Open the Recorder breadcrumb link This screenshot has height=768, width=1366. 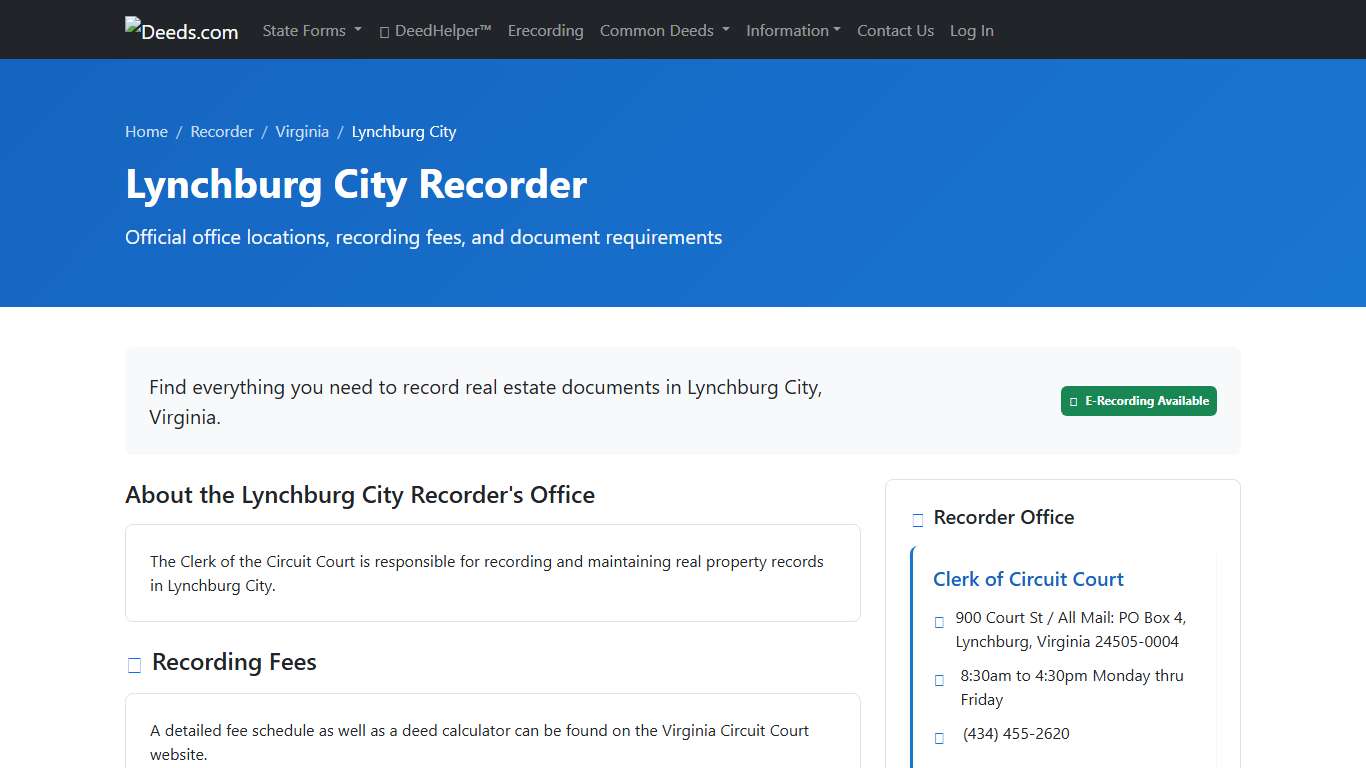(222, 131)
